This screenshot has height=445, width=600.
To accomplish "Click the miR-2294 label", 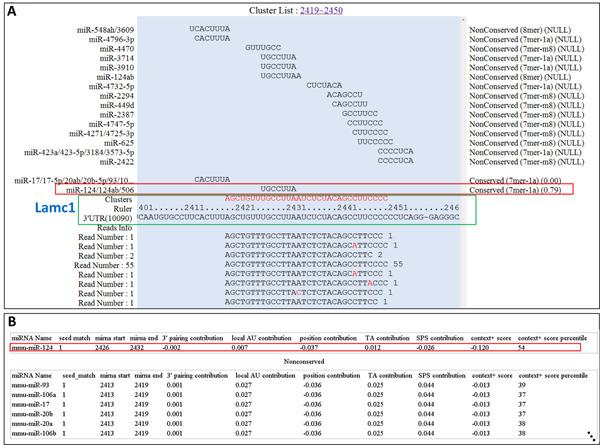I will (x=117, y=96).
